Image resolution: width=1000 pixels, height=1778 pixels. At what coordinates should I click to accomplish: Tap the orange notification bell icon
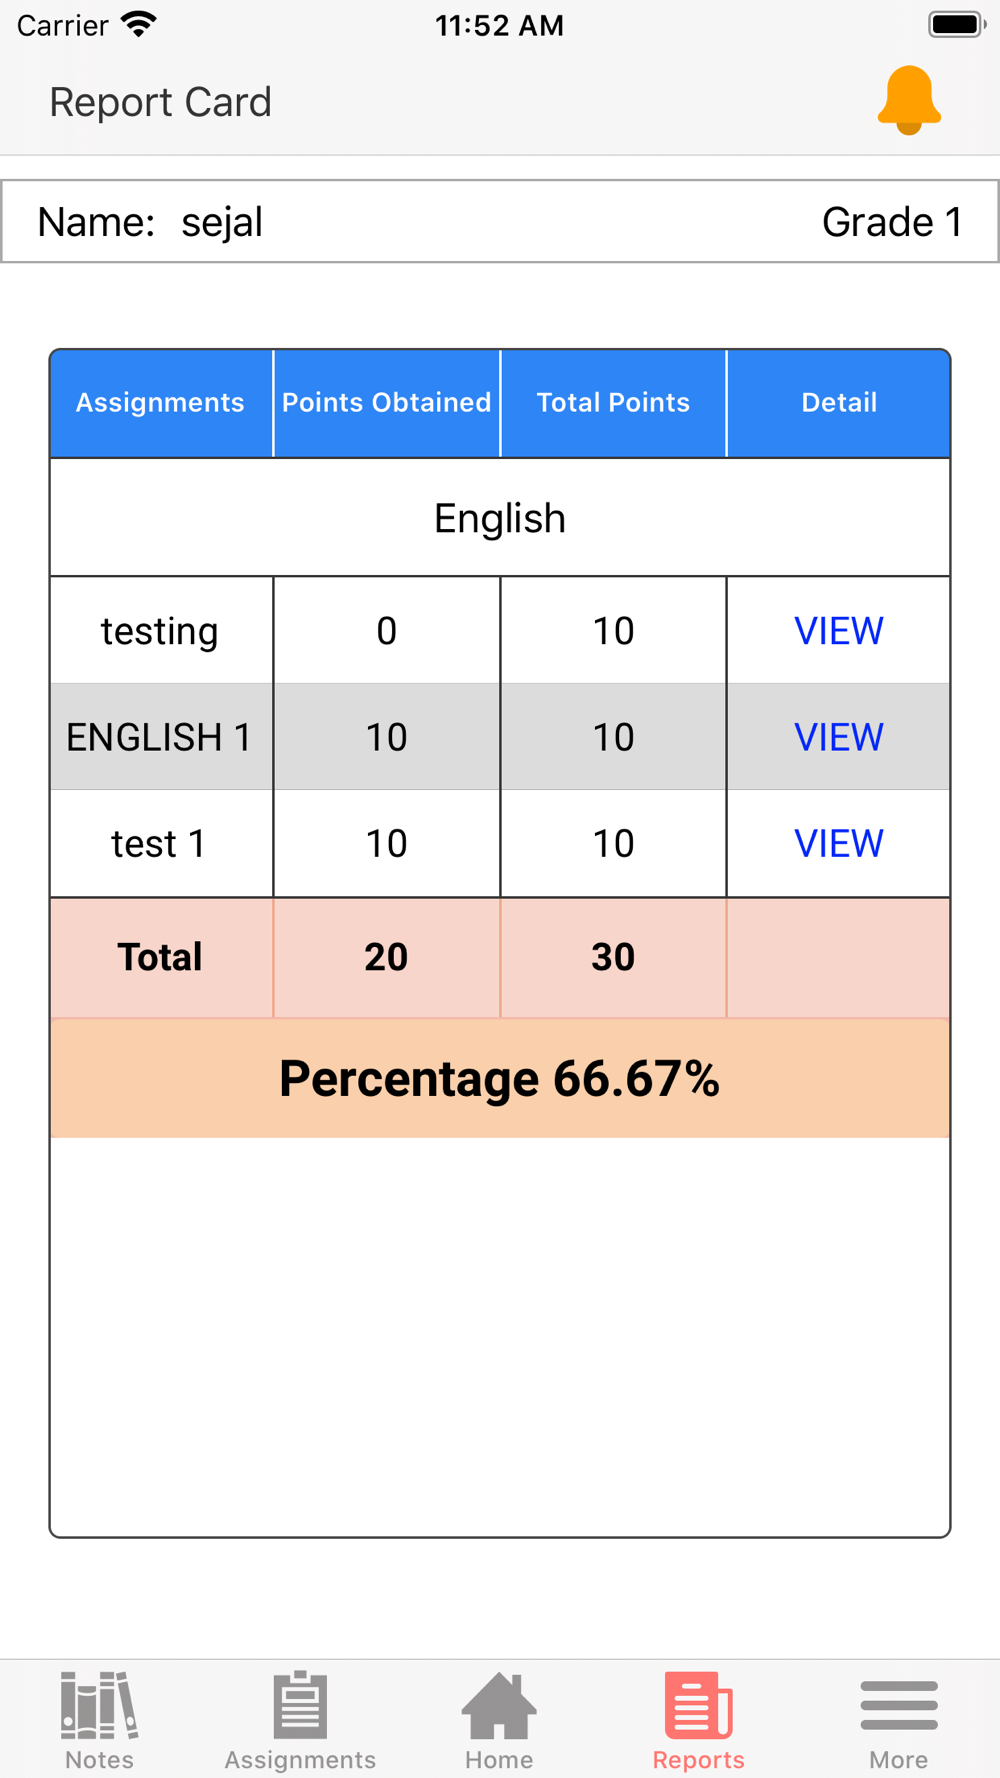click(909, 100)
